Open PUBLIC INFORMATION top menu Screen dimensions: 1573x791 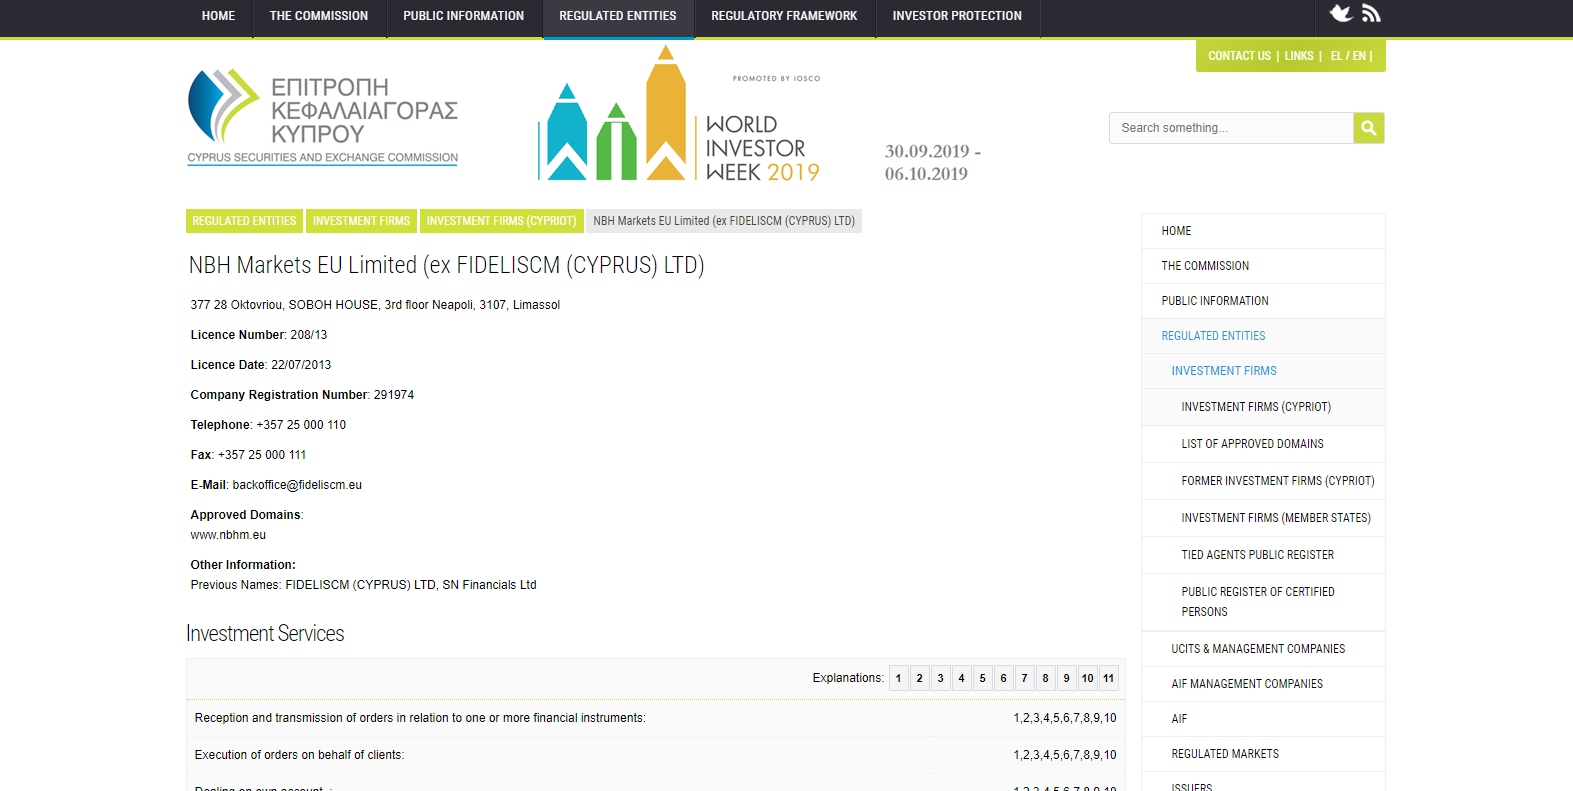(x=464, y=16)
